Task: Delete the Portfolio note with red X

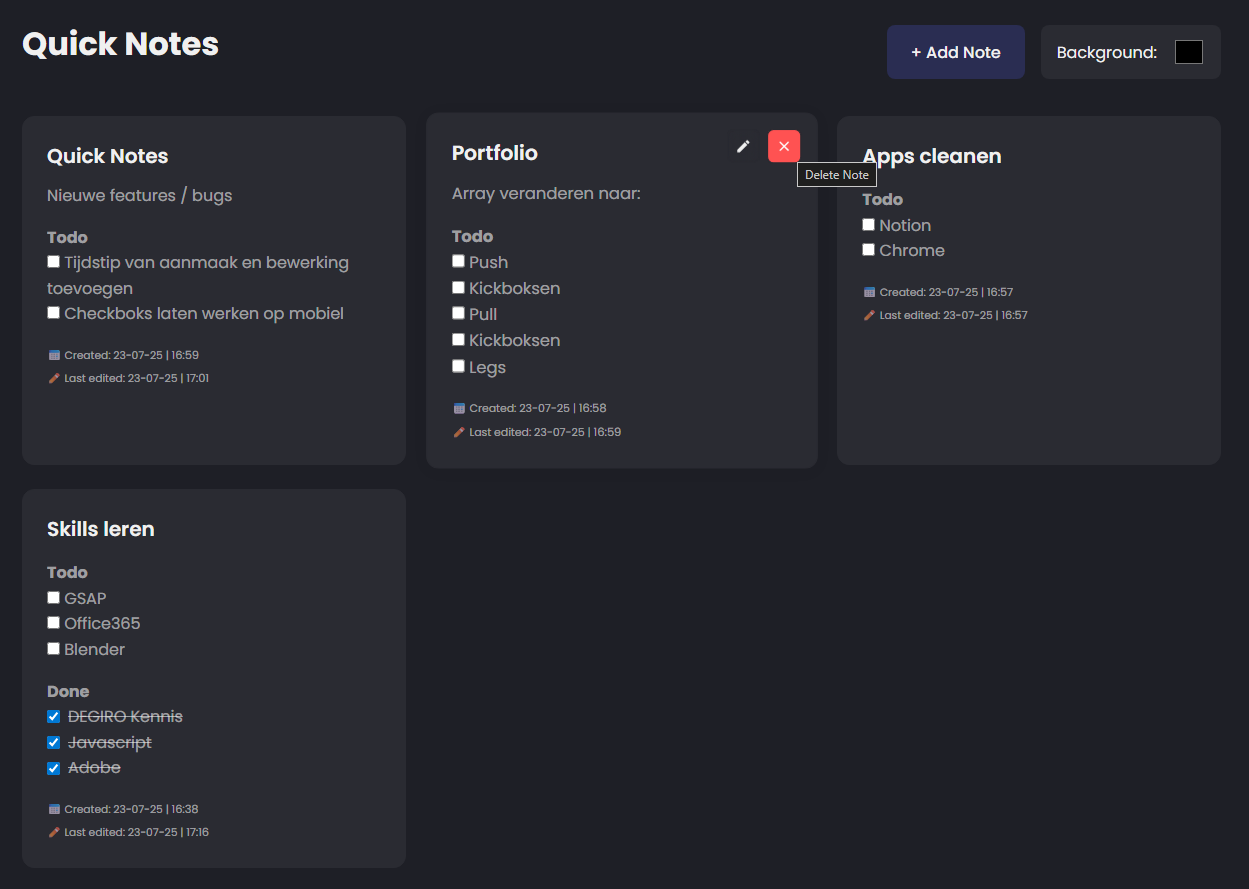Action: pyautogui.click(x=783, y=146)
